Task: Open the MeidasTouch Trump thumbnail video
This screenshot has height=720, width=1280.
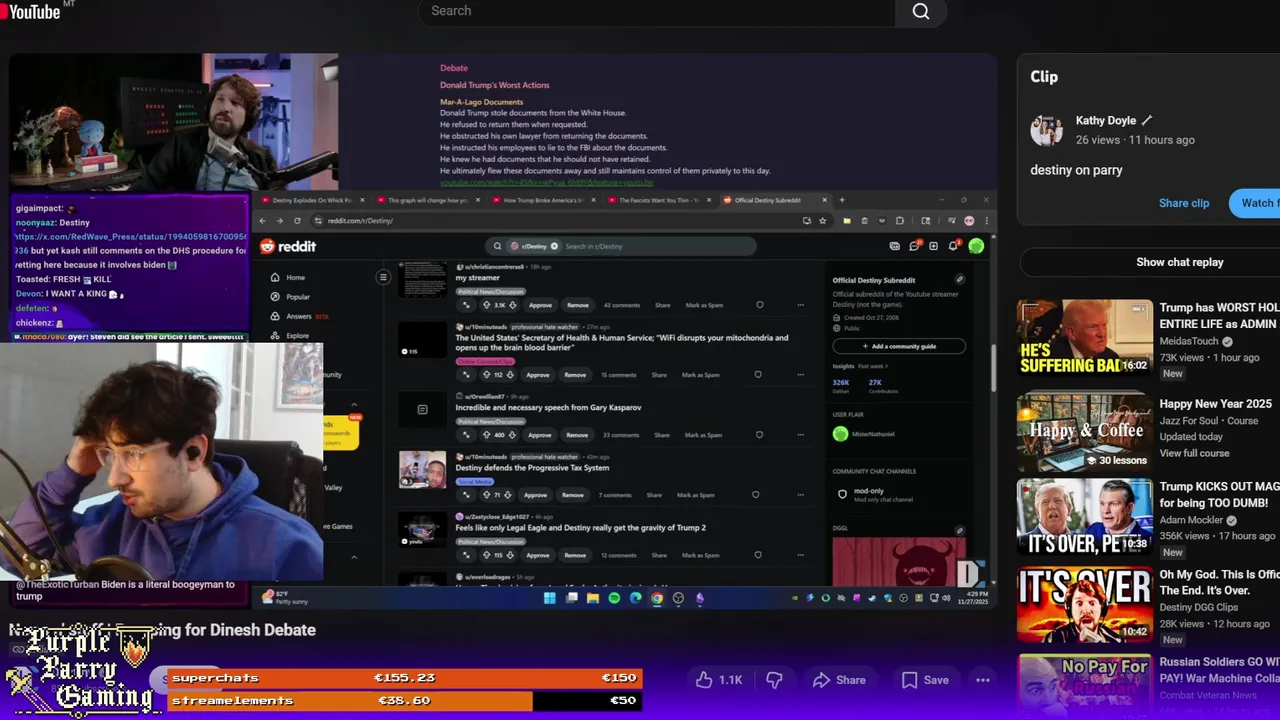Action: pyautogui.click(x=1085, y=338)
